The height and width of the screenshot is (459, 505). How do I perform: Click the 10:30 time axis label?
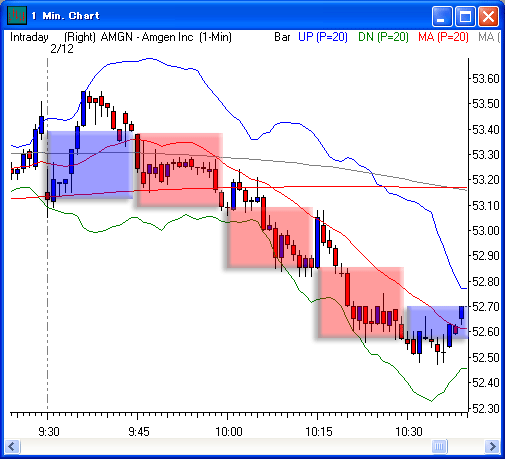pos(409,432)
